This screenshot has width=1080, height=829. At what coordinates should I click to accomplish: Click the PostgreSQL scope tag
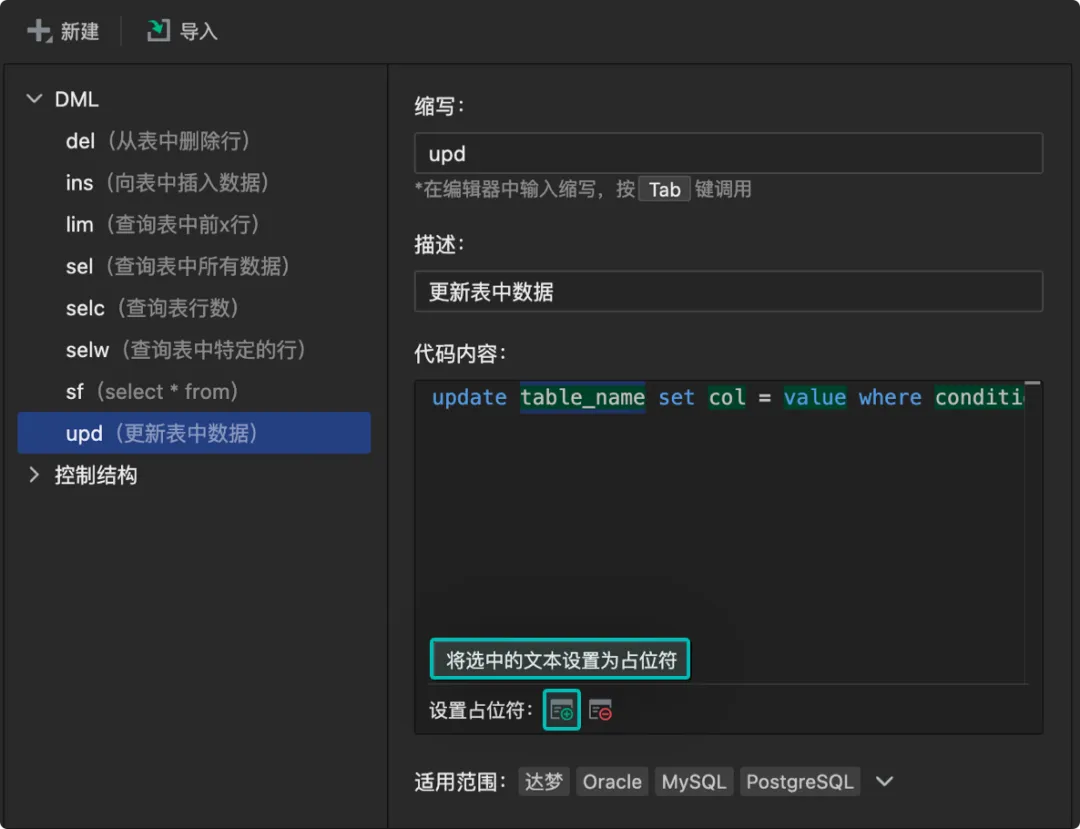[800, 781]
